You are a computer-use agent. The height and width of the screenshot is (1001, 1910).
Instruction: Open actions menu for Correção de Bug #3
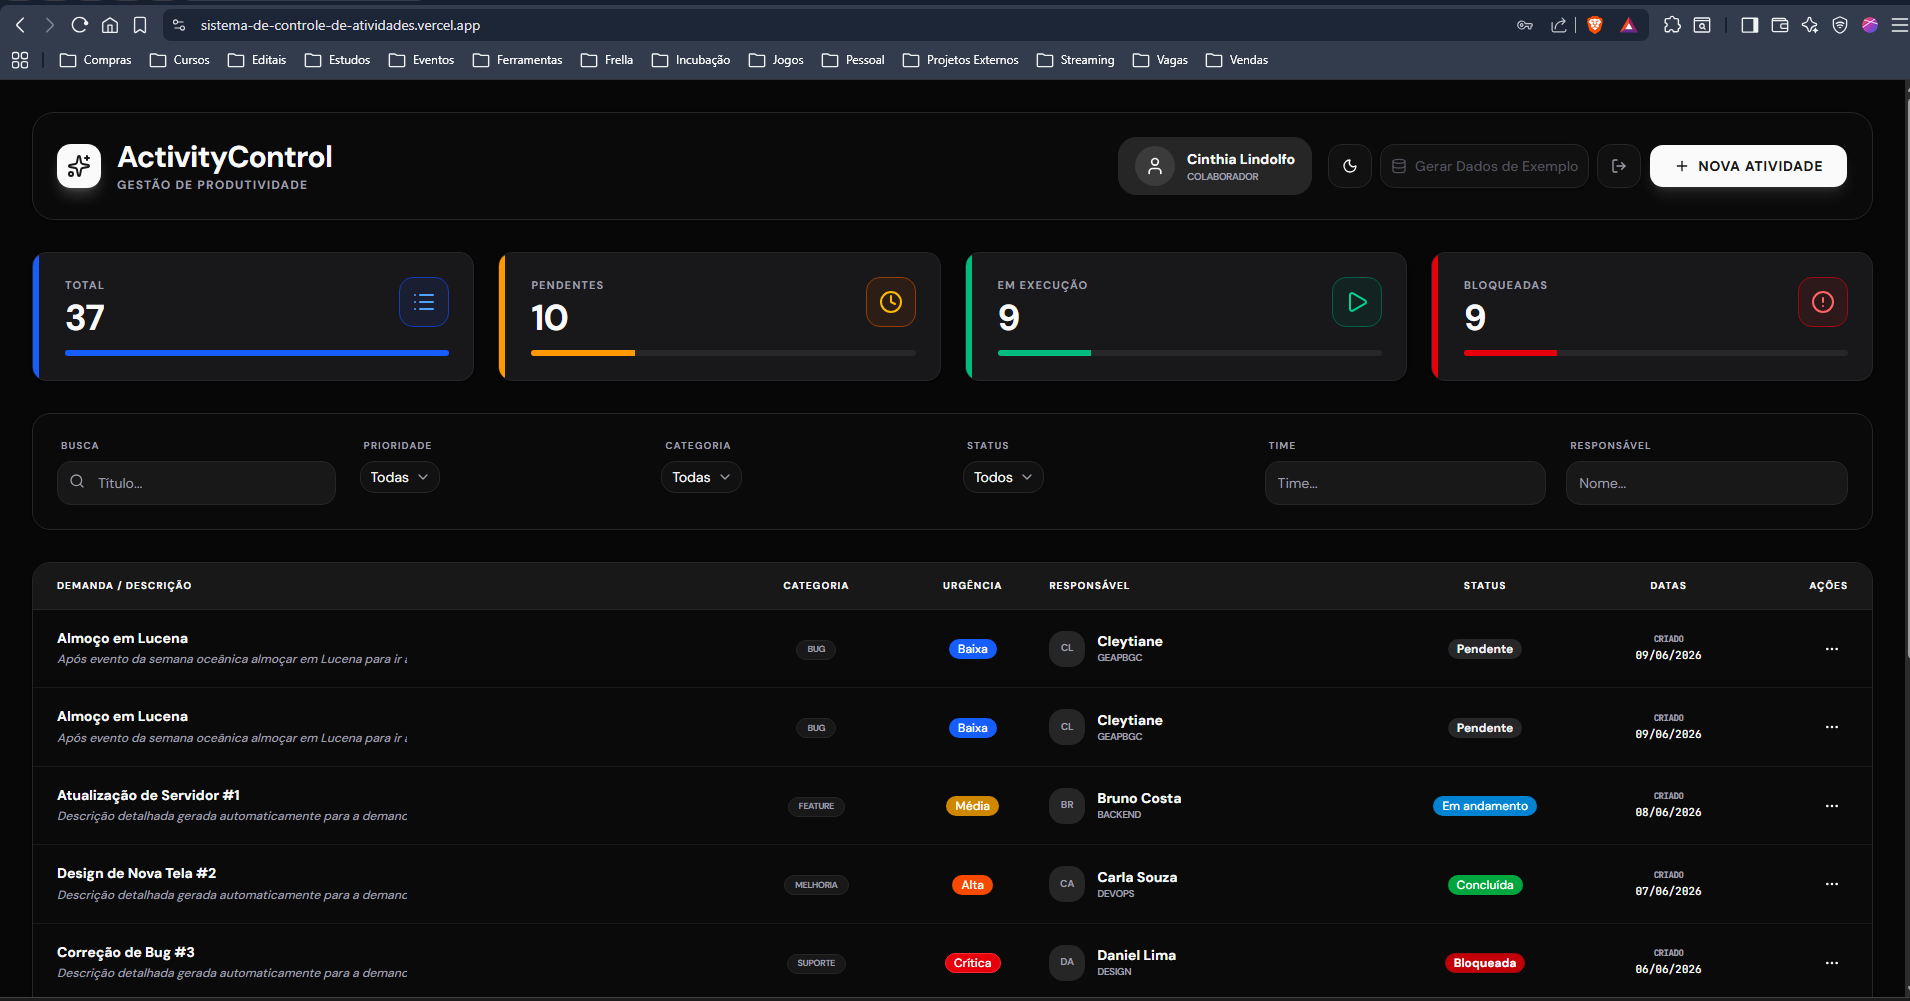1831,963
